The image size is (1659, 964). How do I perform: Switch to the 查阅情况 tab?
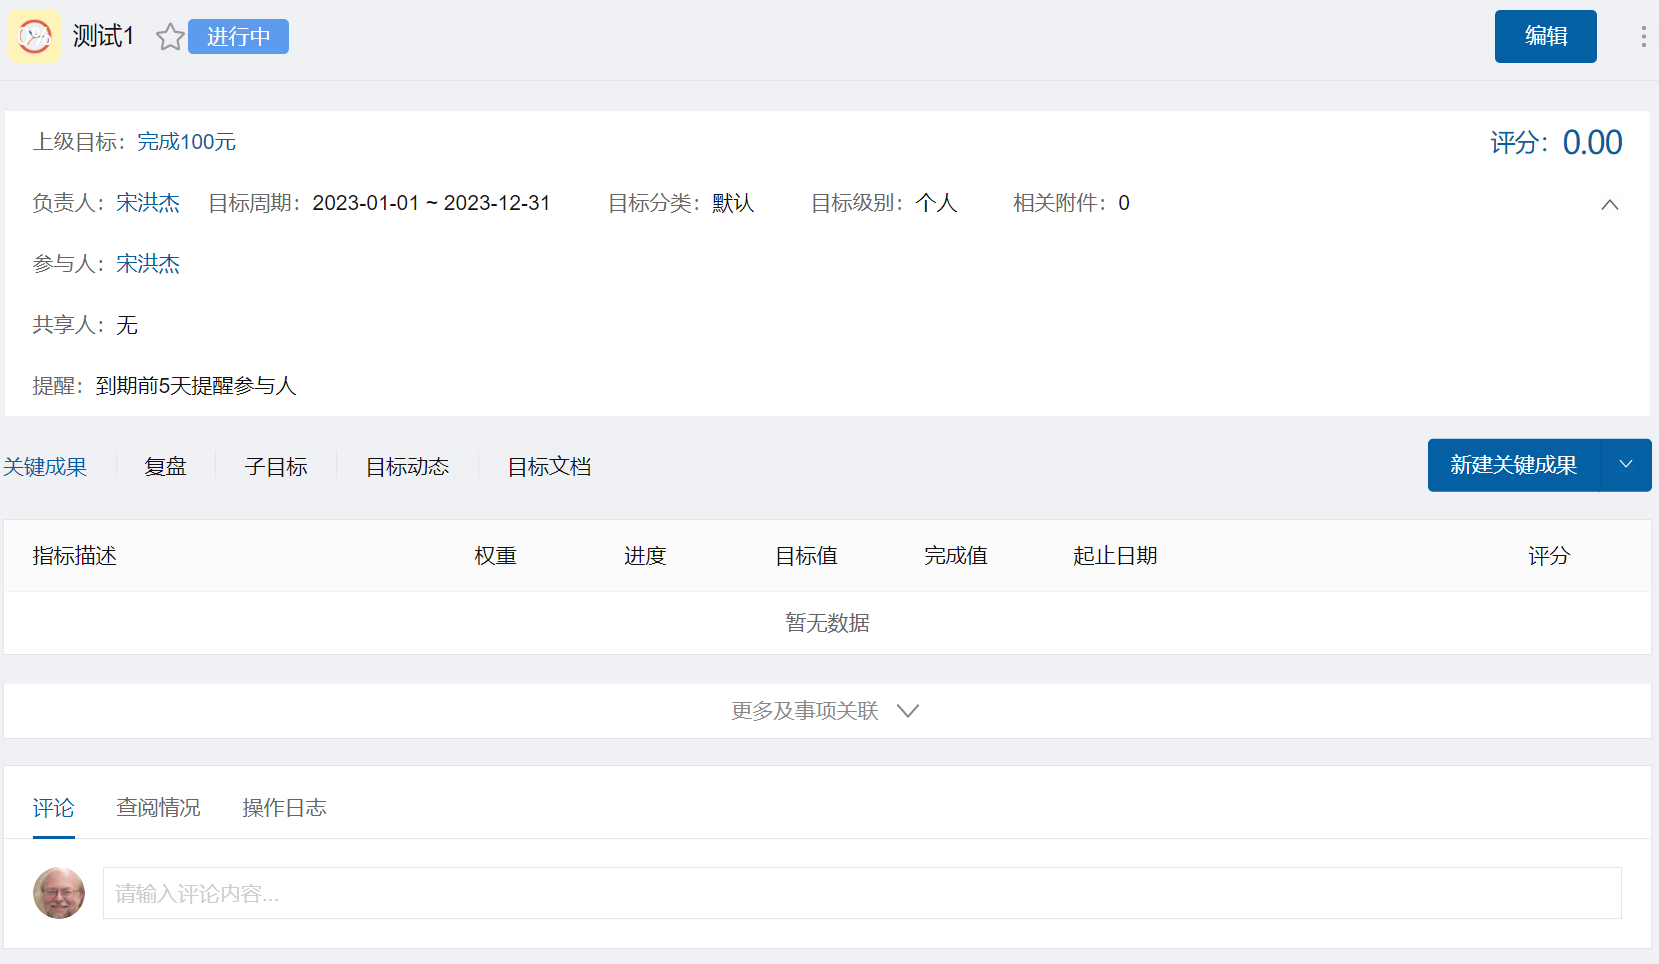pyautogui.click(x=158, y=808)
